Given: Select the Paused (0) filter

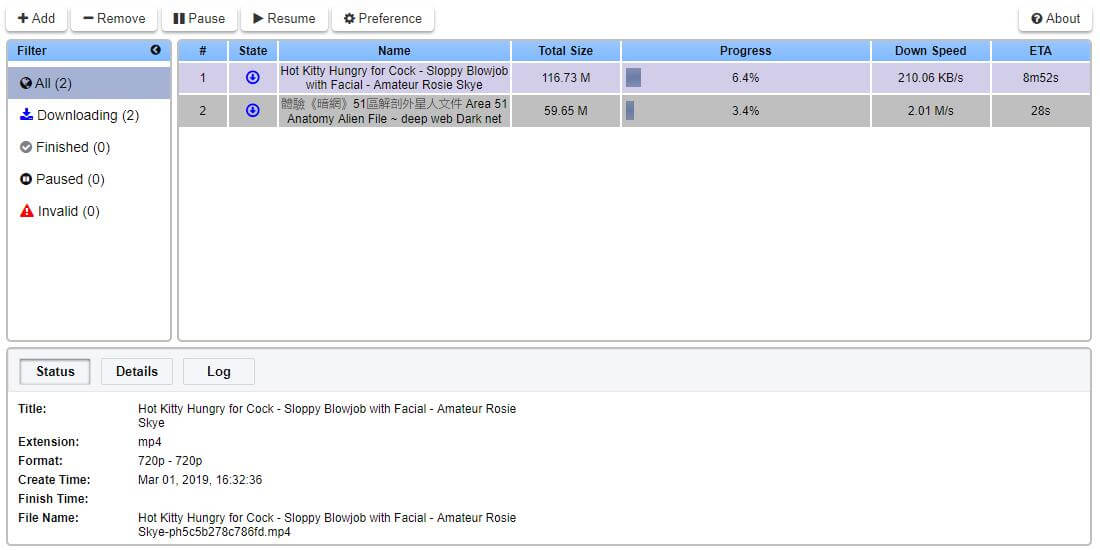Looking at the screenshot, I should coord(89,180).
